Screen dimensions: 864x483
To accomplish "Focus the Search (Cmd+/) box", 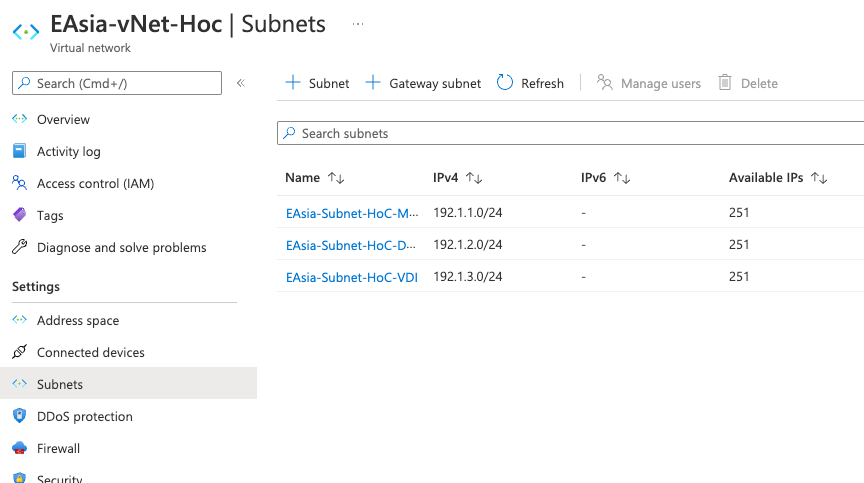I will [x=117, y=83].
